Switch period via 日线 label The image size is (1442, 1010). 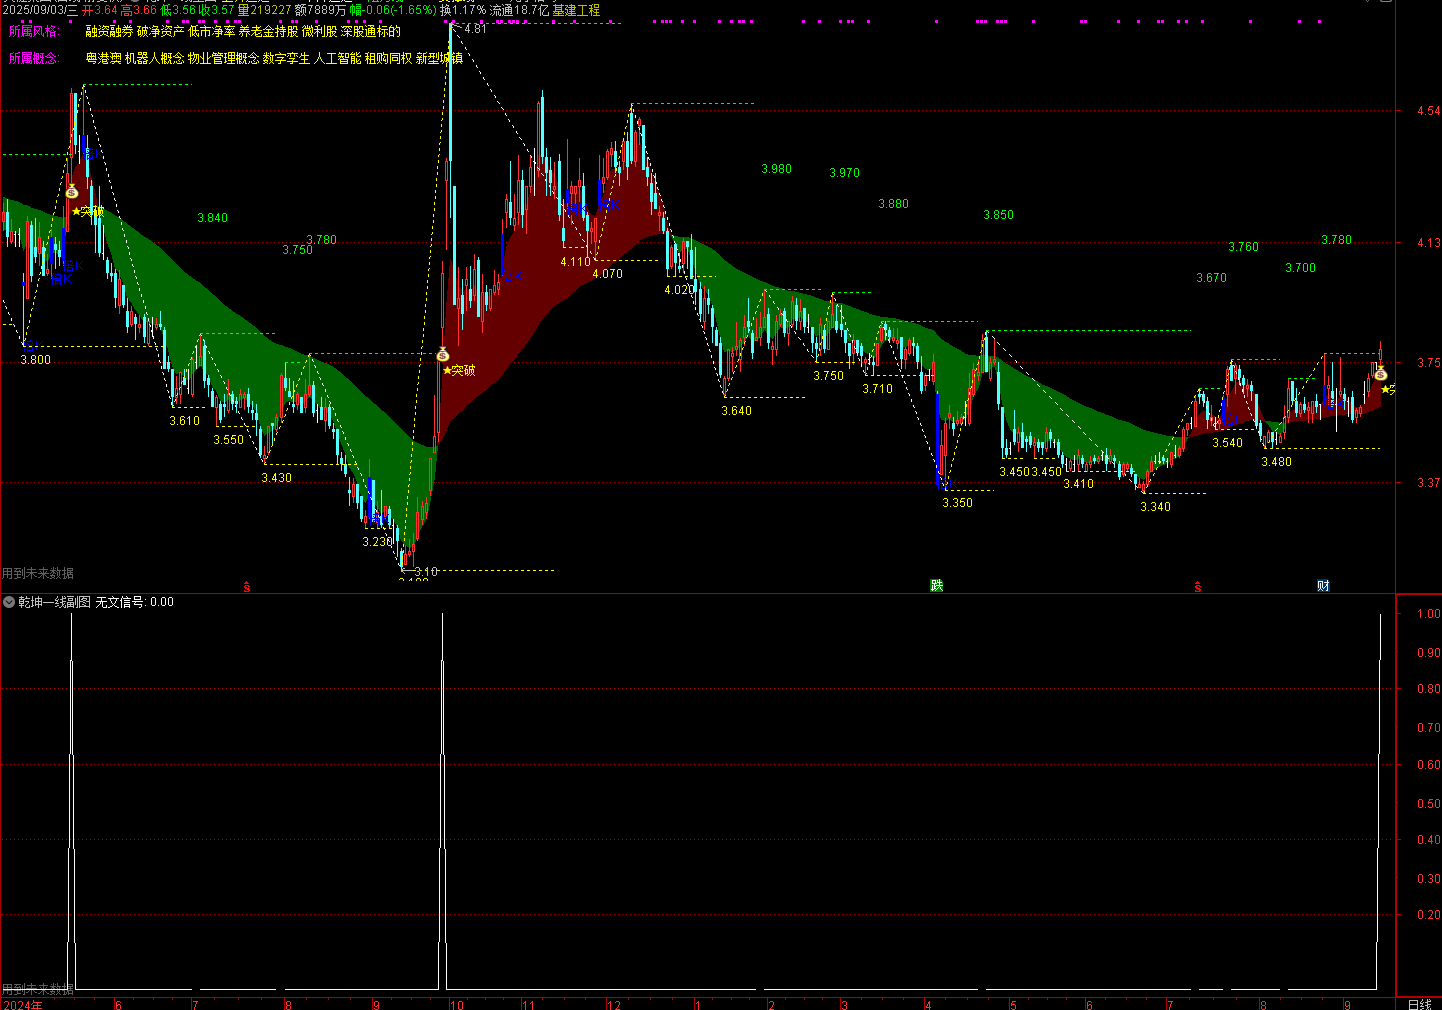[x=1419, y=1004]
